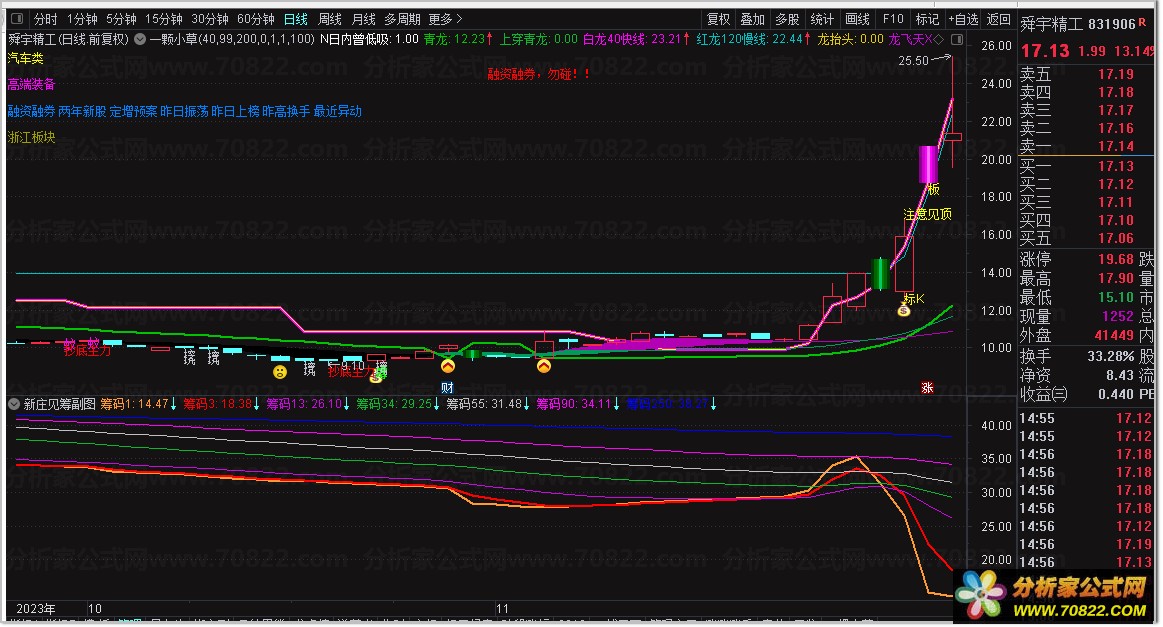The width and height of the screenshot is (1163, 627).
Task: Click the 白龙40快线: 23.21 value
Action: [x=636, y=39]
